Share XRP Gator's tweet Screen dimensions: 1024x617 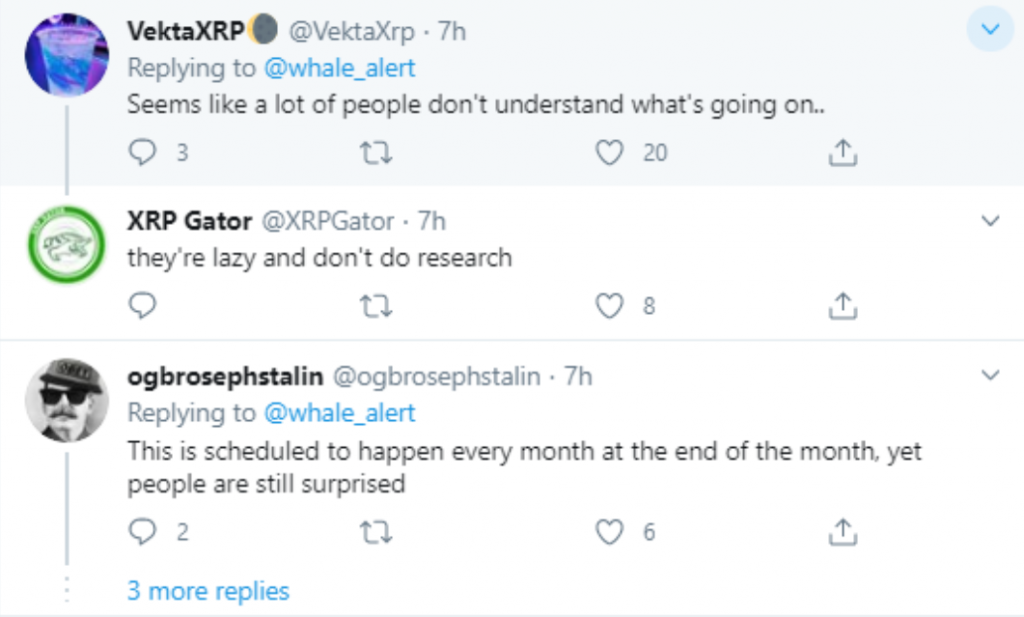point(842,306)
